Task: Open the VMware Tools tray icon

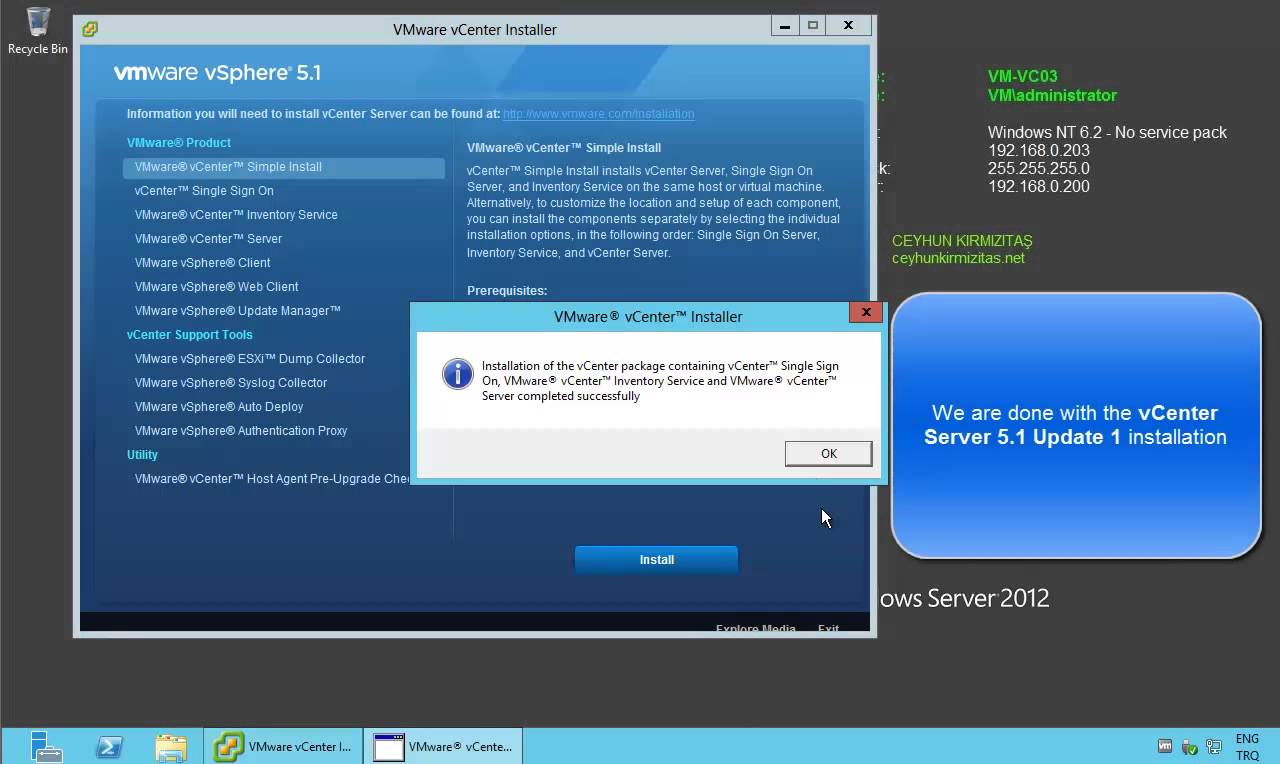Action: tap(1165, 746)
